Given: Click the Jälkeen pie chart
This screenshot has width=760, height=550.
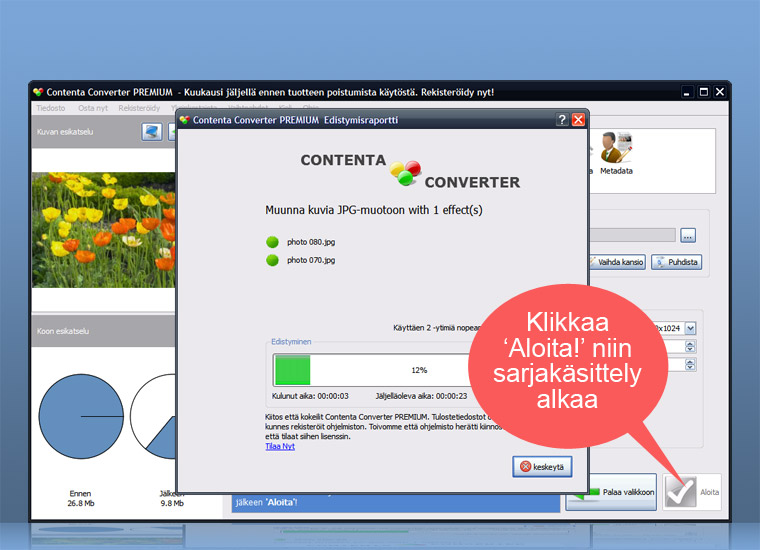Looking at the screenshot, I should pyautogui.click(x=153, y=416).
